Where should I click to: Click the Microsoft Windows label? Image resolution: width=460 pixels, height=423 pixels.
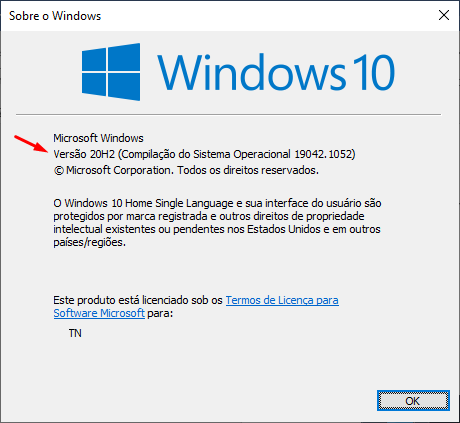point(98,138)
